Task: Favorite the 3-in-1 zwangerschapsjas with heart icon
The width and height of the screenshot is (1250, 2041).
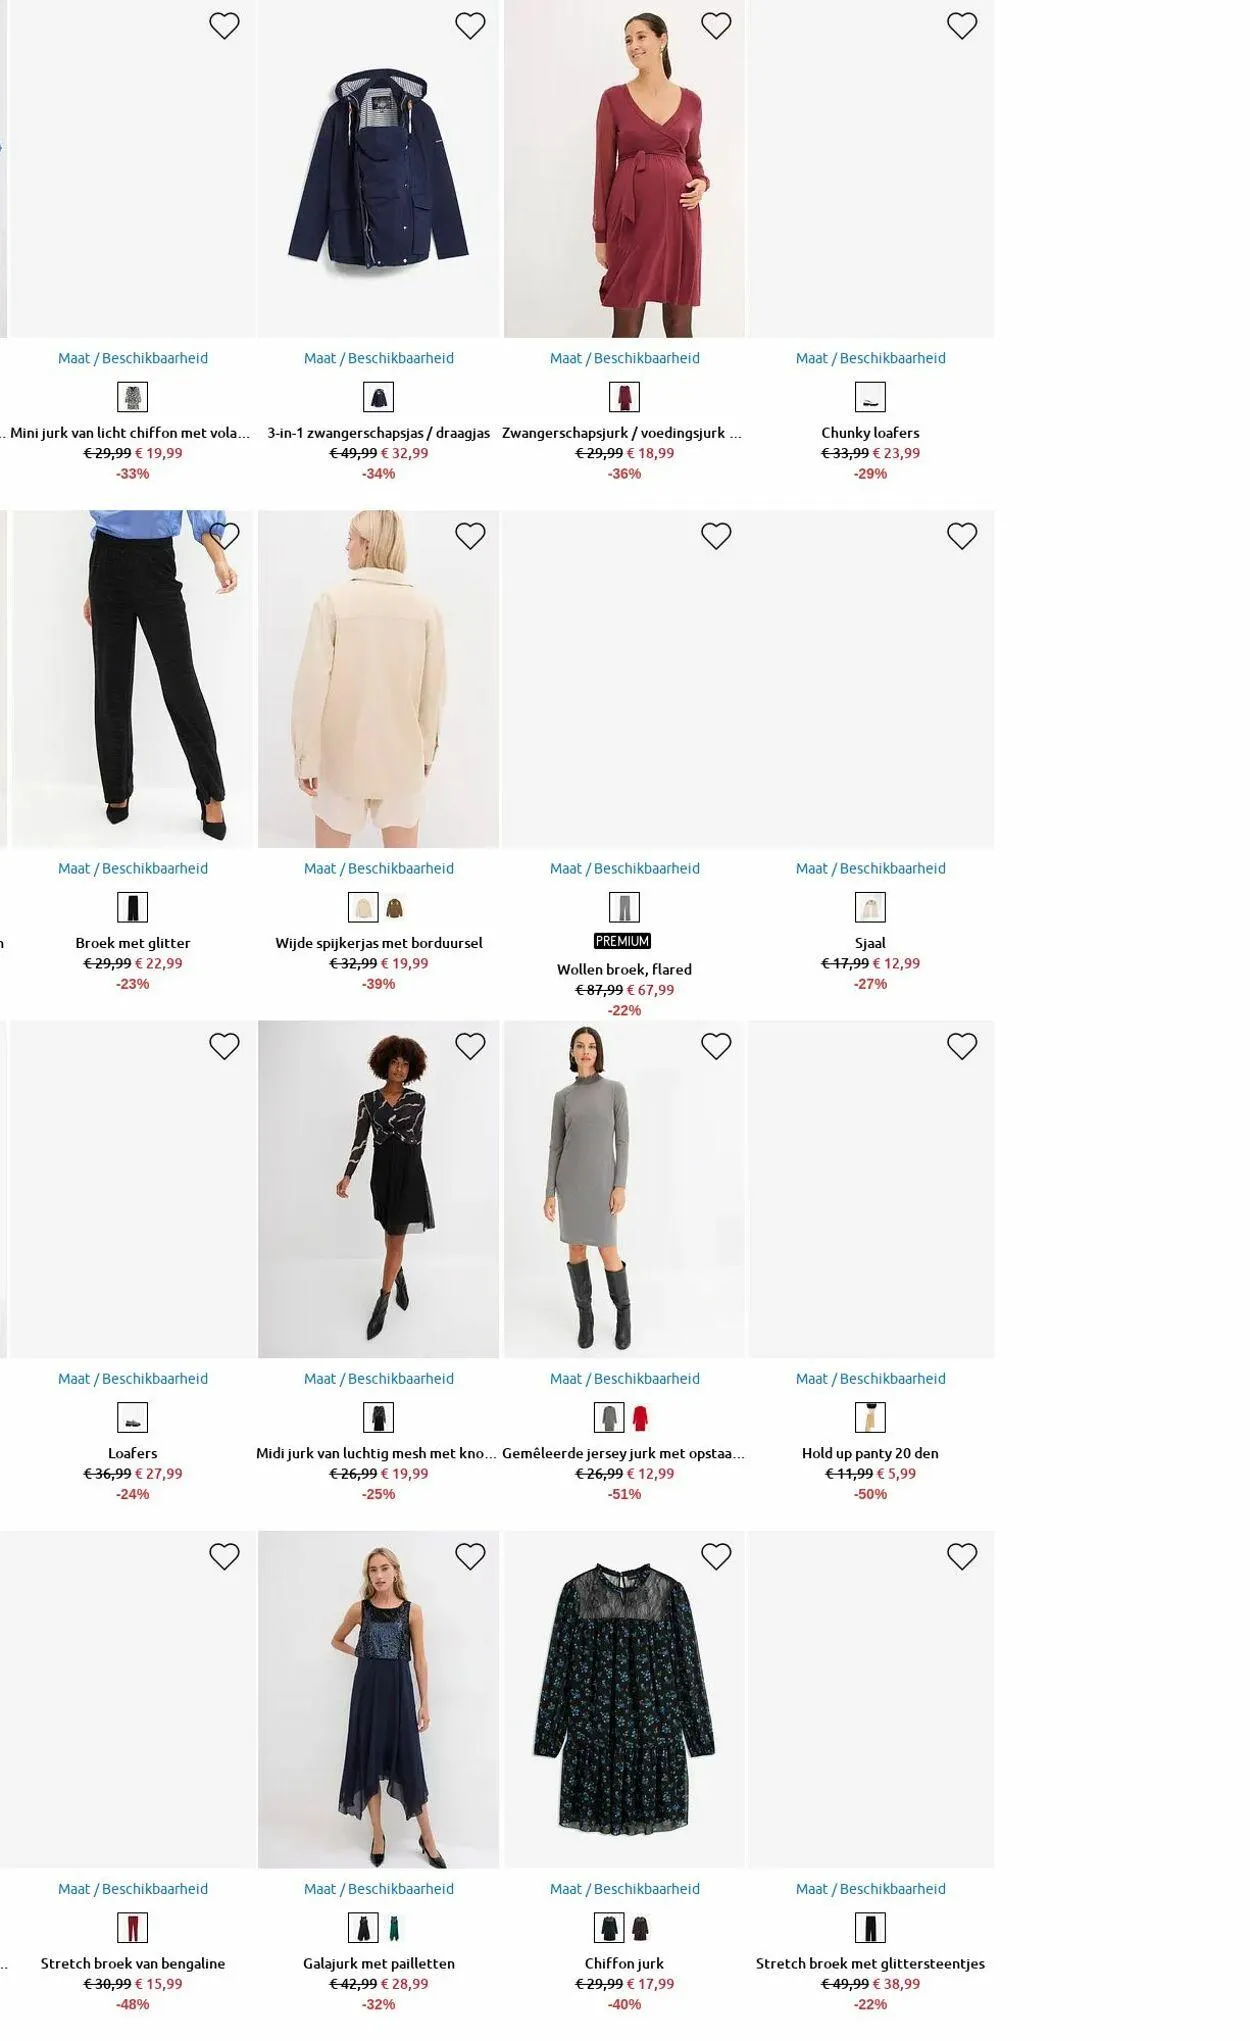Action: point(470,26)
